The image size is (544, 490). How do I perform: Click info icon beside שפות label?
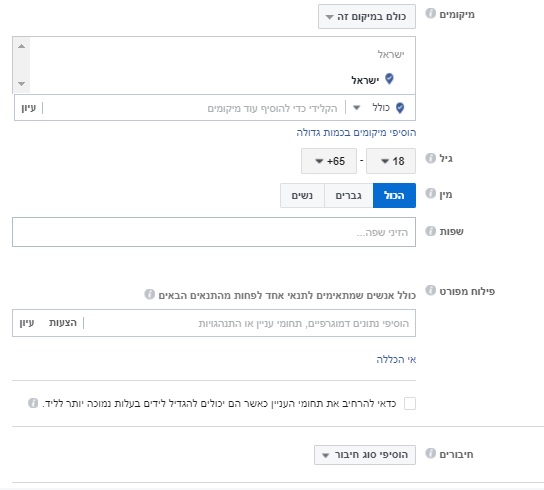pyautogui.click(x=430, y=231)
